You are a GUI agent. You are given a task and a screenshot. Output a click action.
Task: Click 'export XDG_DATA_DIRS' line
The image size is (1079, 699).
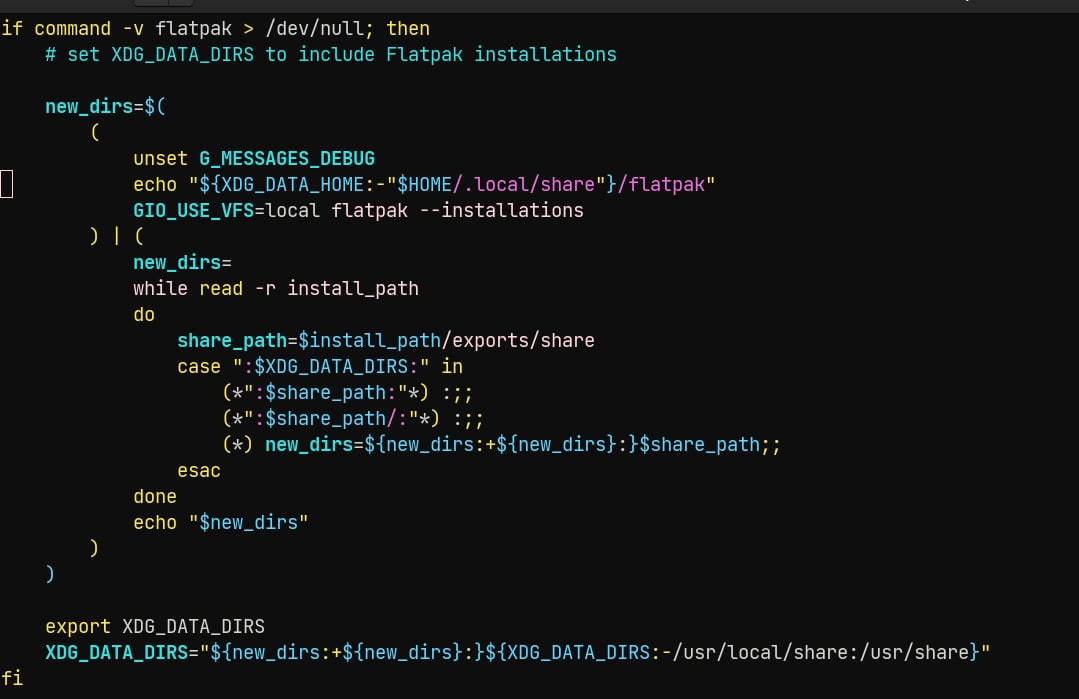pos(155,627)
